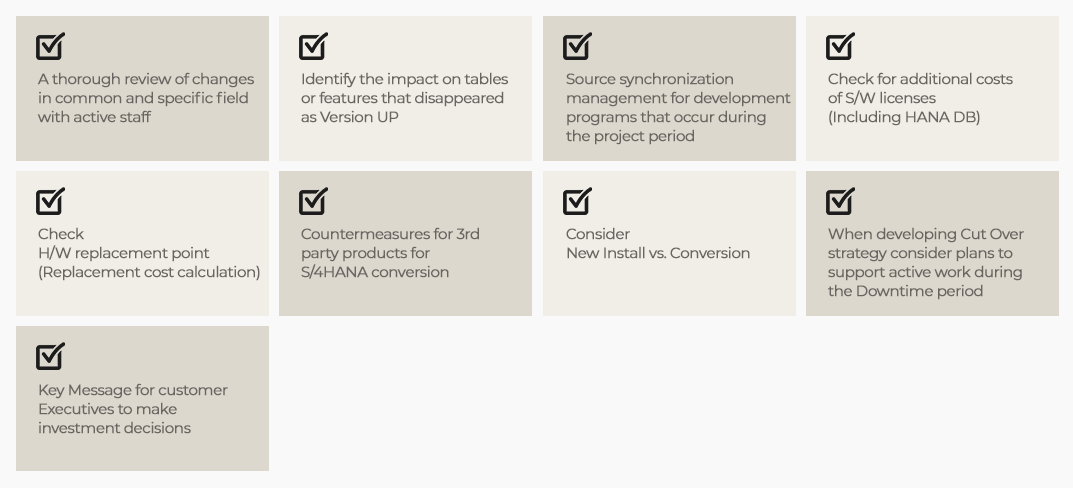Click the checkmark icon above 'Countermeasures for 3rd party'
This screenshot has height=489, width=1073.
coord(313,202)
